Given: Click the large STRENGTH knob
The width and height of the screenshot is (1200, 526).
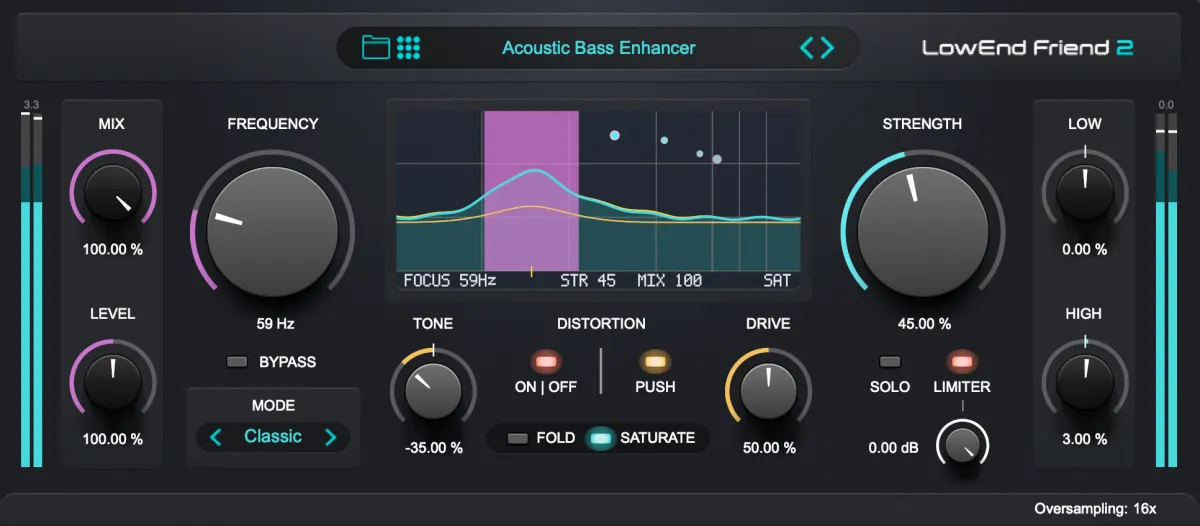Looking at the screenshot, I should click(922, 231).
